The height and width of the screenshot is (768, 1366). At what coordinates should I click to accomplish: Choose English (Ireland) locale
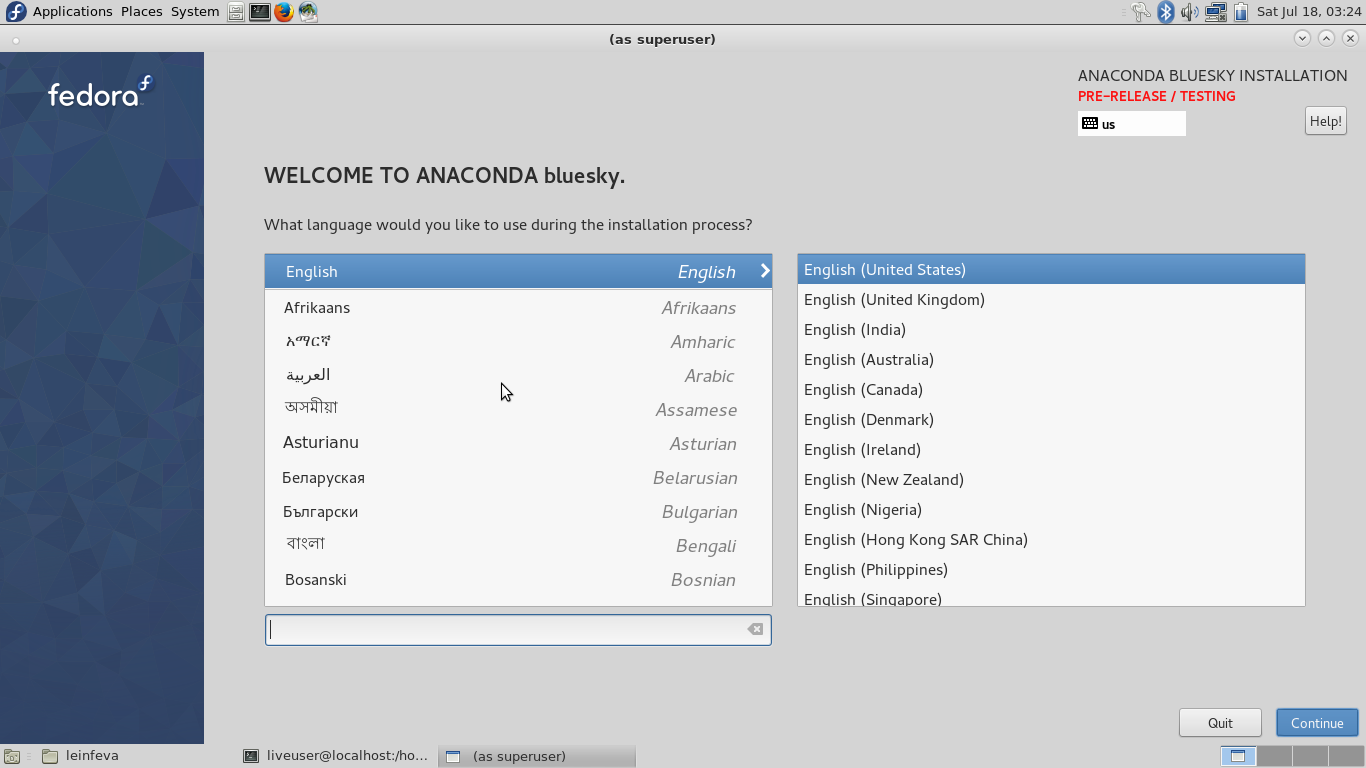[x=1051, y=449]
